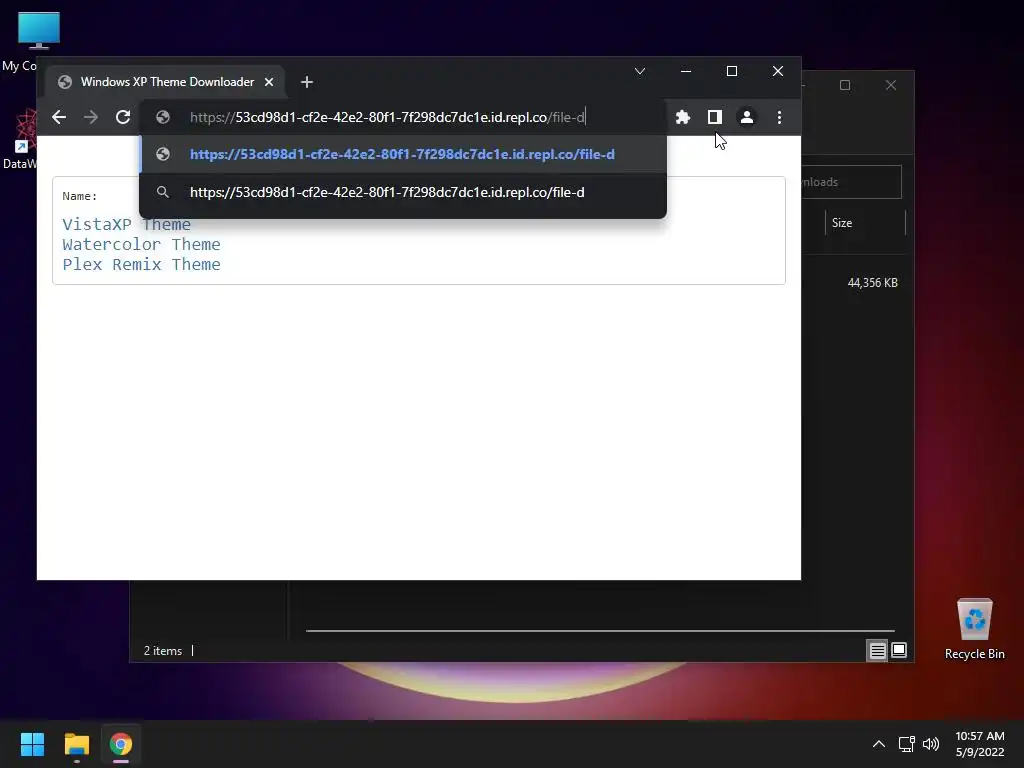This screenshot has height=768, width=1024.
Task: Open File Explorer from the taskbar
Action: coord(76,744)
